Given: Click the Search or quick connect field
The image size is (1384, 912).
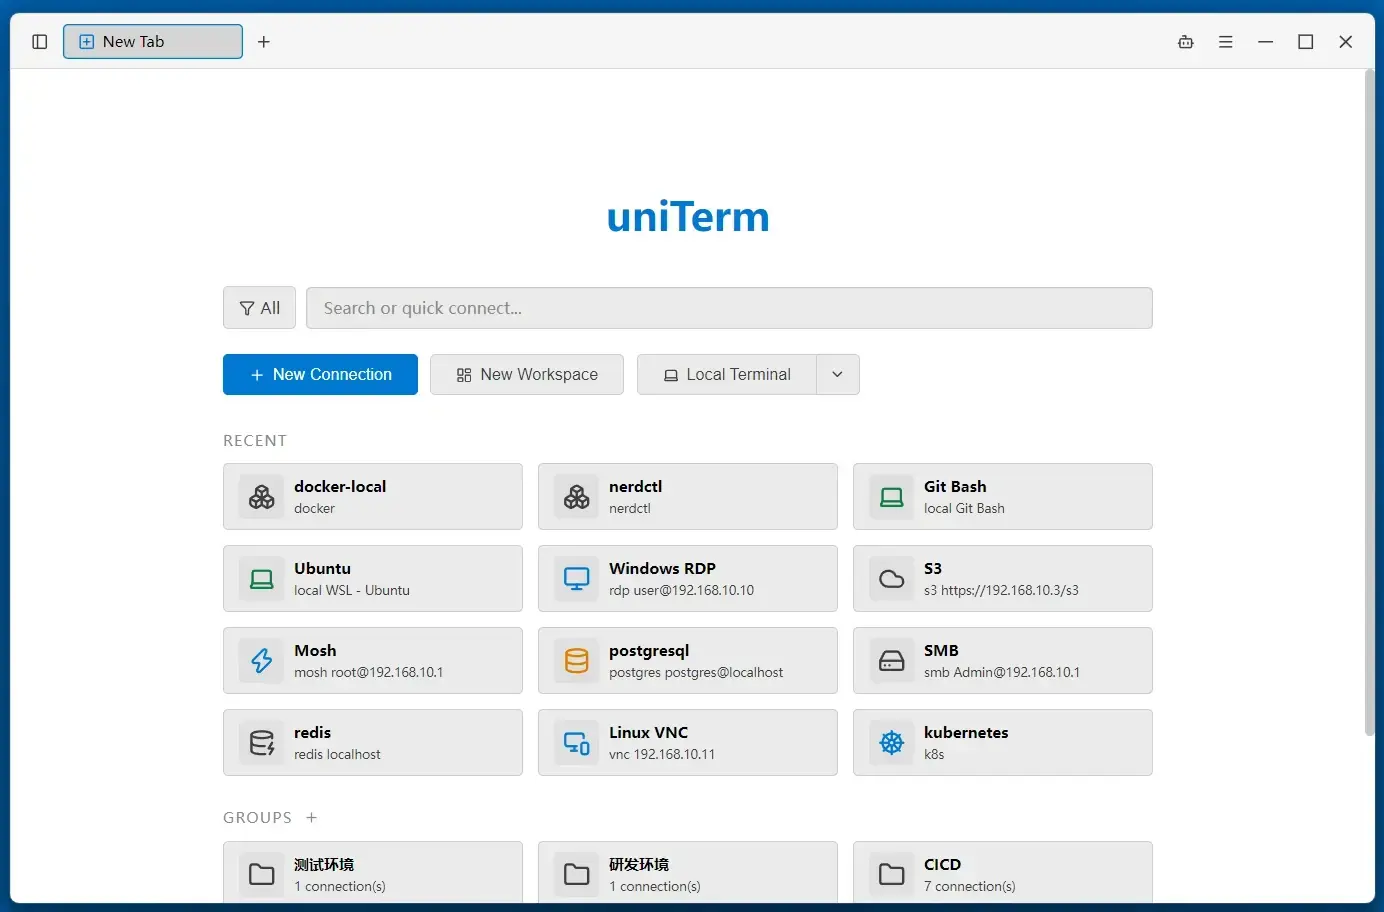Looking at the screenshot, I should (x=729, y=308).
